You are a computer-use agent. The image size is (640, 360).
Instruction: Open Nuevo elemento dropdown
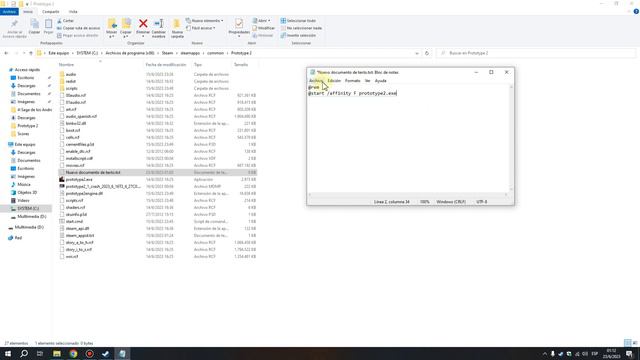pyautogui.click(x=204, y=21)
